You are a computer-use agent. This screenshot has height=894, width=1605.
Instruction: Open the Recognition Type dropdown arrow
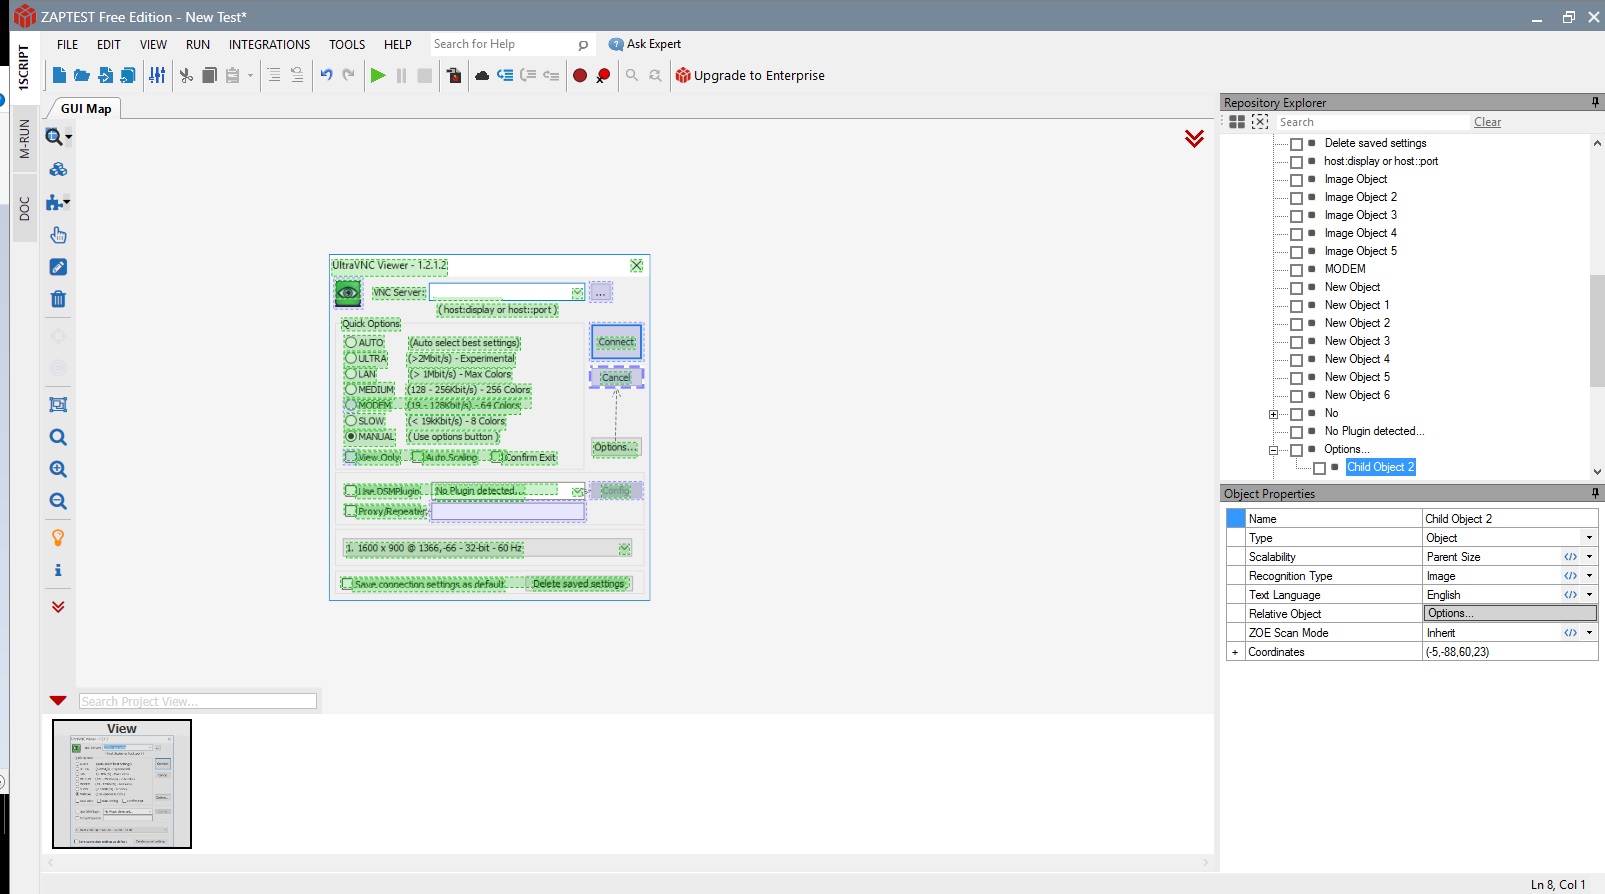[x=1589, y=576]
